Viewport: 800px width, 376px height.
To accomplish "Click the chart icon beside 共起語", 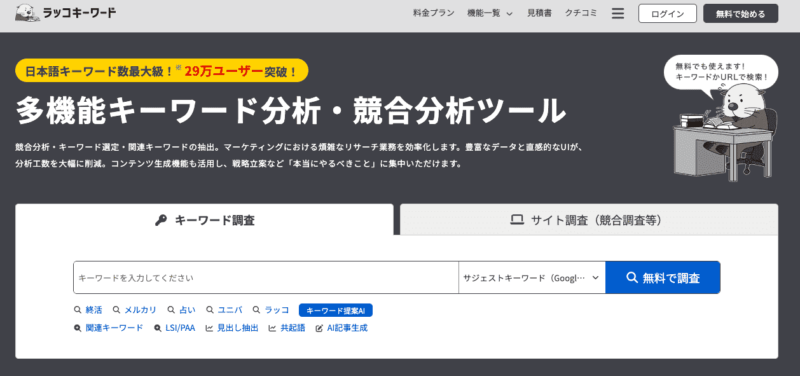I will point(272,328).
